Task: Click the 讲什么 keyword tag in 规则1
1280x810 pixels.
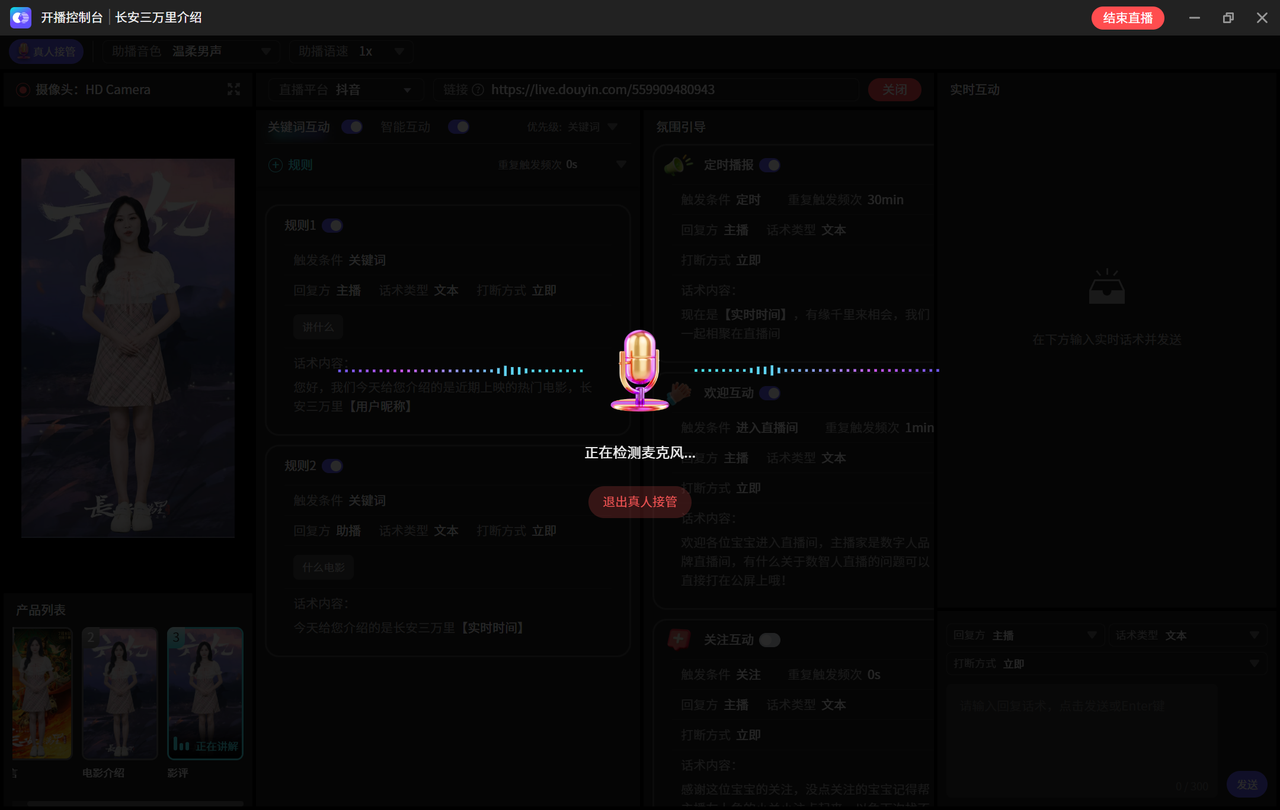Action: tap(319, 327)
